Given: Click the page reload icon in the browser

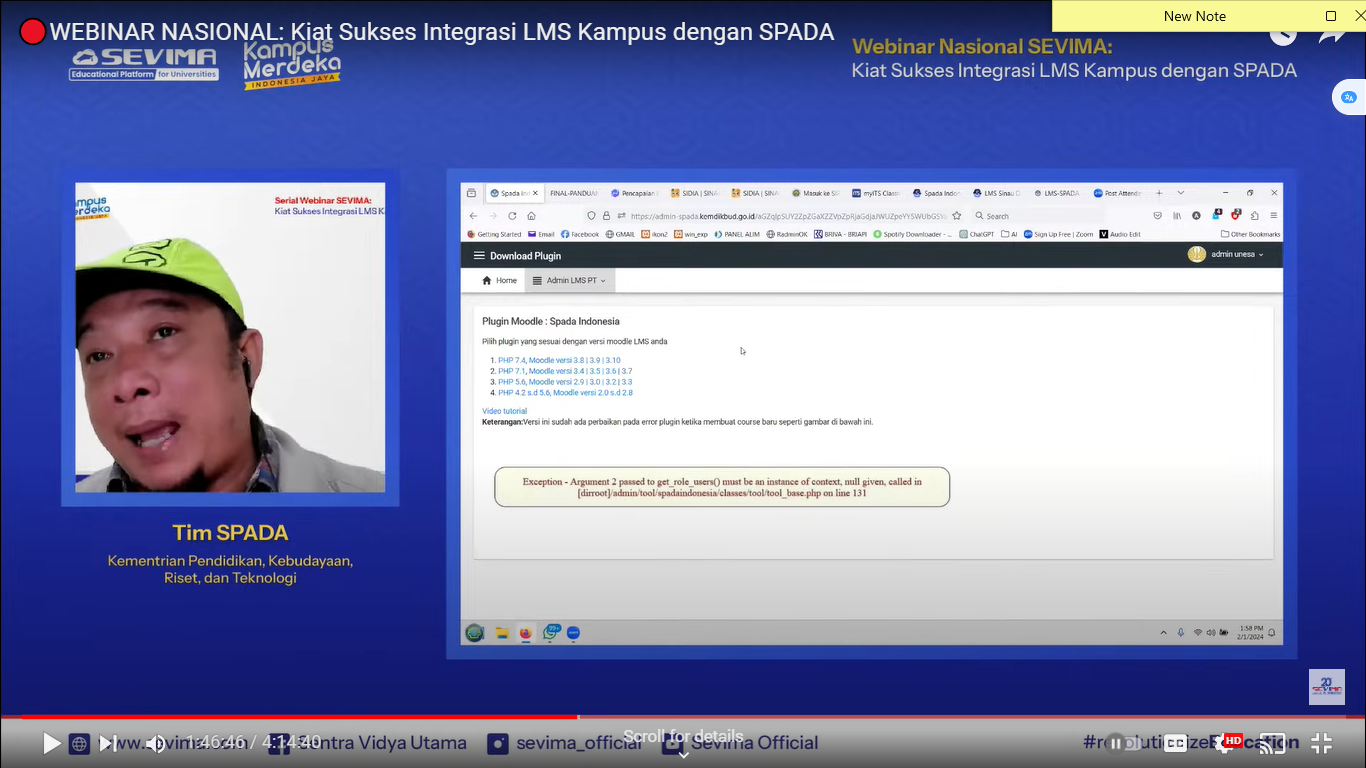Looking at the screenshot, I should pos(512,215).
